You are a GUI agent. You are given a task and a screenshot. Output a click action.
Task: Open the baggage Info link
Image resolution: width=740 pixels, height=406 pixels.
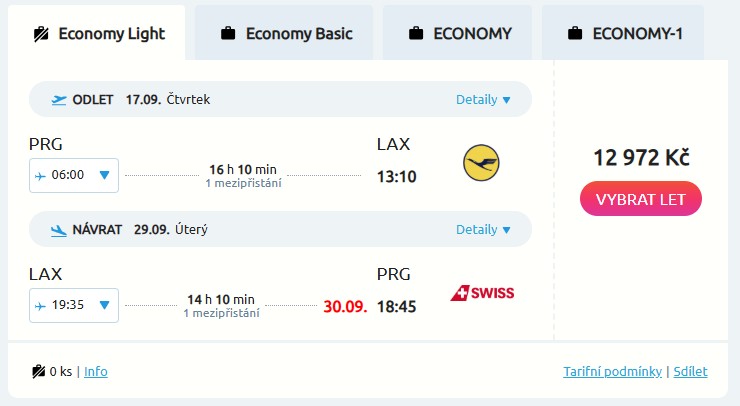coord(96,371)
